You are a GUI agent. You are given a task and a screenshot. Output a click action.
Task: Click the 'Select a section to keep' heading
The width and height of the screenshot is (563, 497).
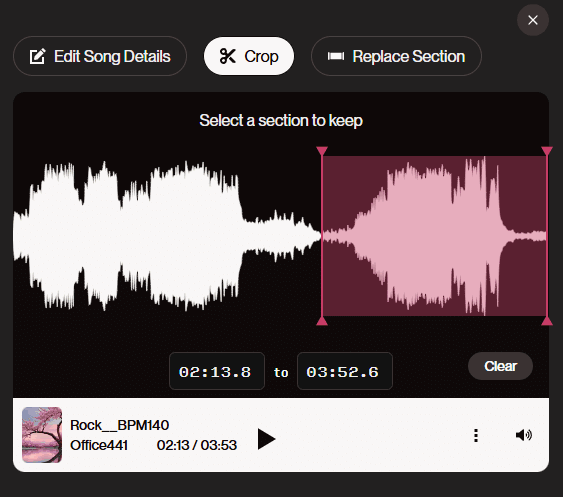(x=281, y=121)
